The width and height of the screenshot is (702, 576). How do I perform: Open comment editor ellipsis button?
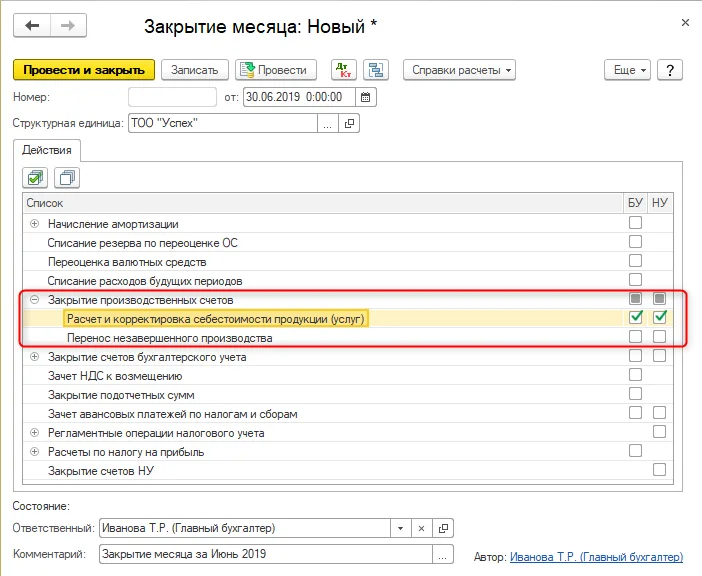click(443, 554)
